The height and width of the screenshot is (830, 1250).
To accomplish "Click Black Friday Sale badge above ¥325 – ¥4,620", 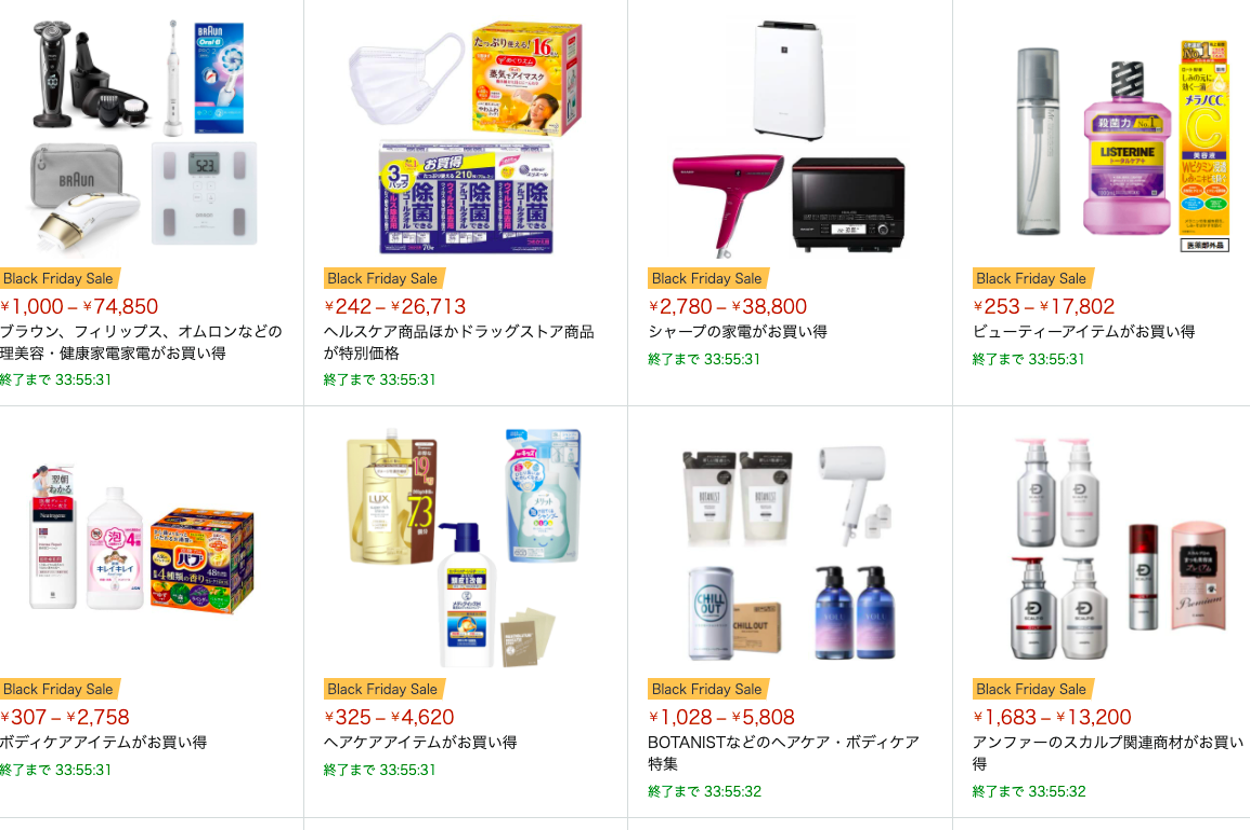I will 383,689.
